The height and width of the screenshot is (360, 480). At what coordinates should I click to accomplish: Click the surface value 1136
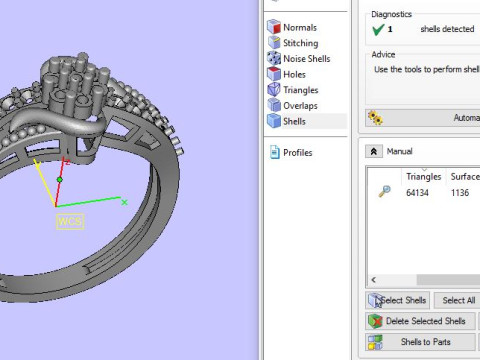point(460,193)
